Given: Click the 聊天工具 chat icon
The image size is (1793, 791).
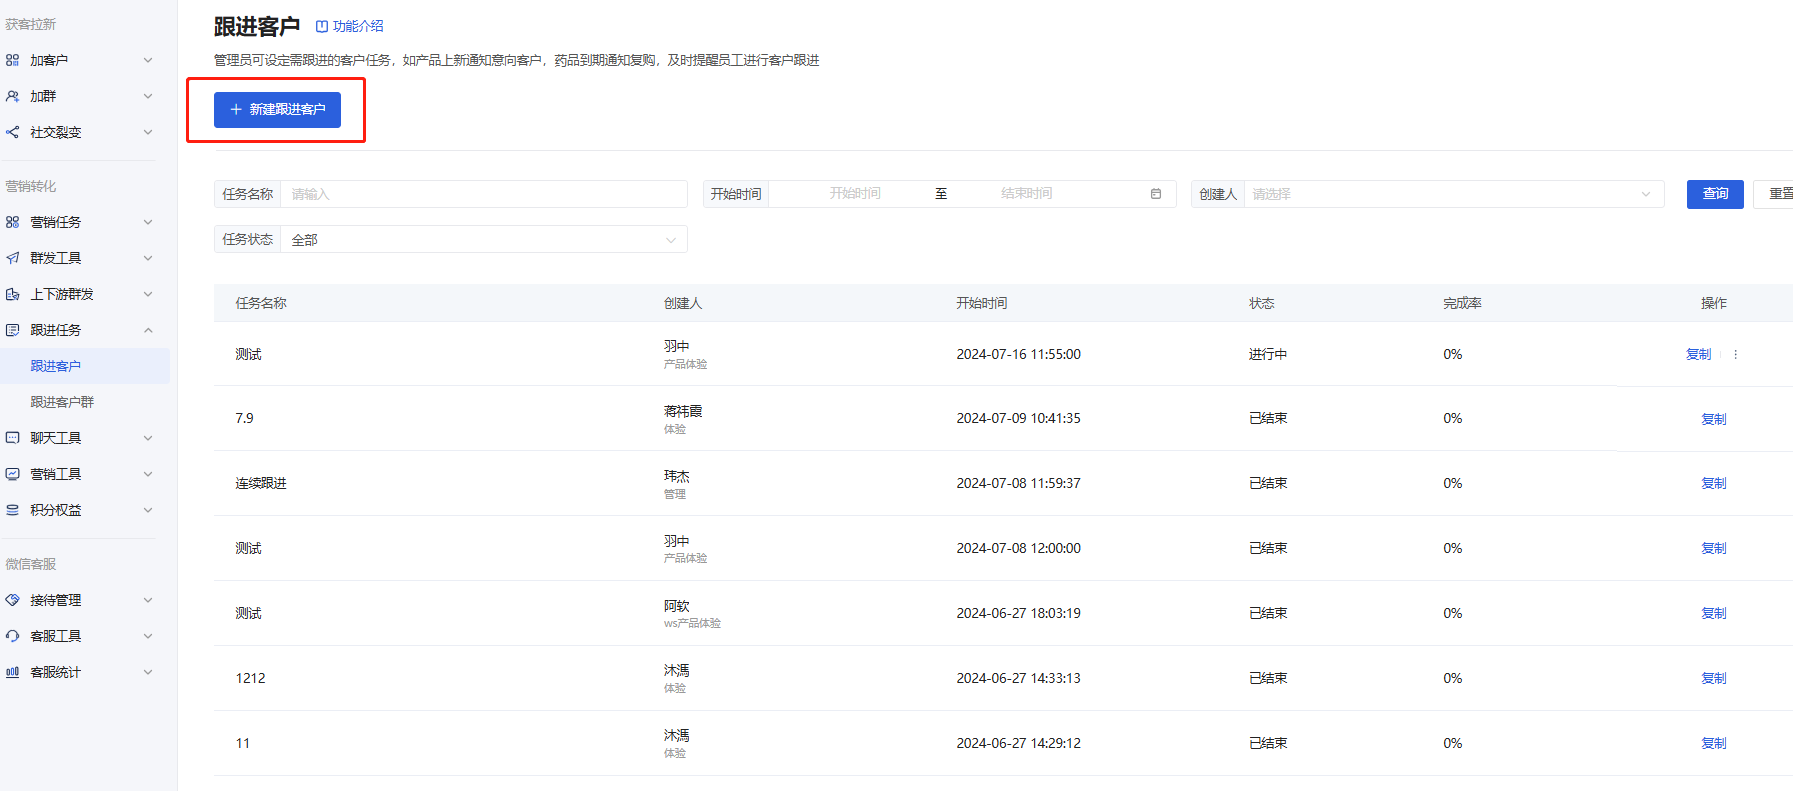Looking at the screenshot, I should [x=12, y=438].
